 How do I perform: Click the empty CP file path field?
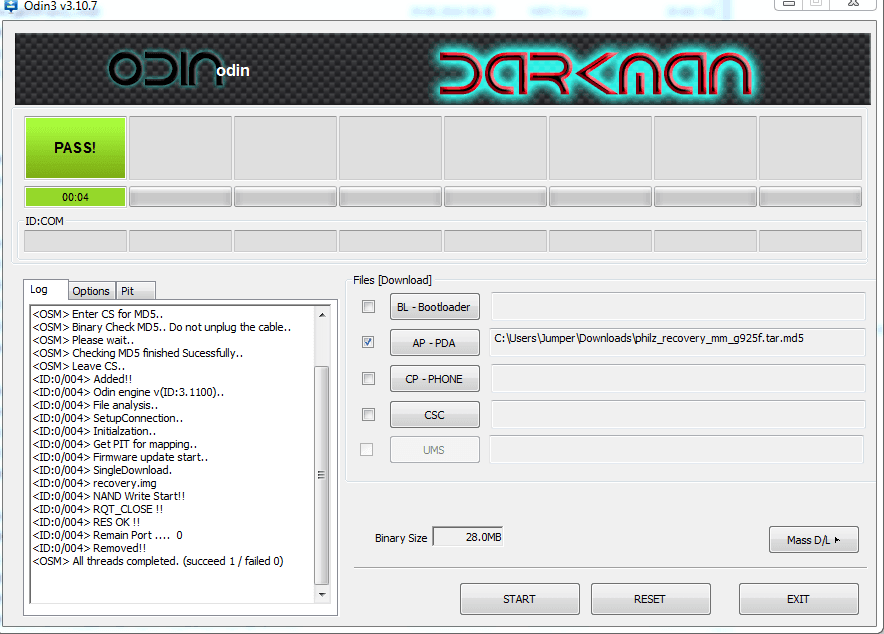[x=678, y=378]
